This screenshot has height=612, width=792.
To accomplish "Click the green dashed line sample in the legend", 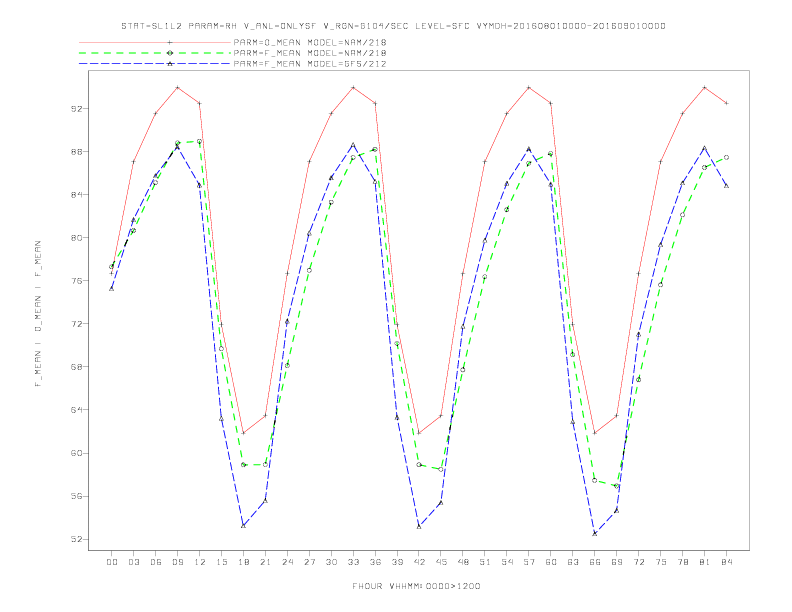I will pyautogui.click(x=155, y=53).
